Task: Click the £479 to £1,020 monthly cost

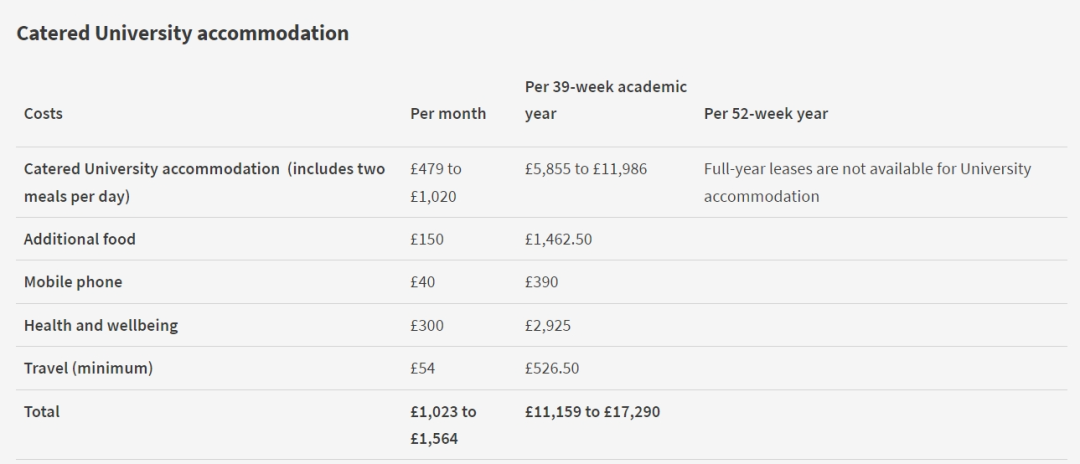Action: pyautogui.click(x=436, y=182)
